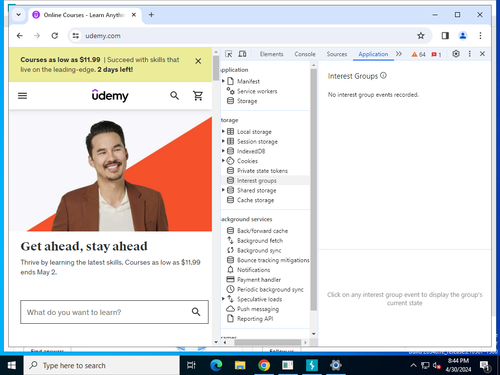View site information icon in address bar
Image resolution: width=500 pixels, height=375 pixels.
click(76, 36)
